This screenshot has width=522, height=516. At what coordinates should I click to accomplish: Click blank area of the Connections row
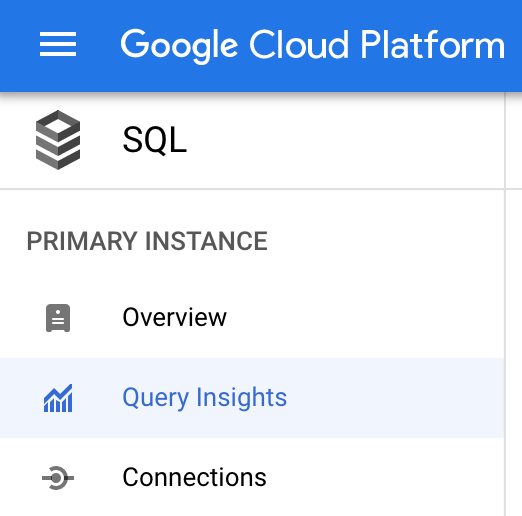(383, 478)
